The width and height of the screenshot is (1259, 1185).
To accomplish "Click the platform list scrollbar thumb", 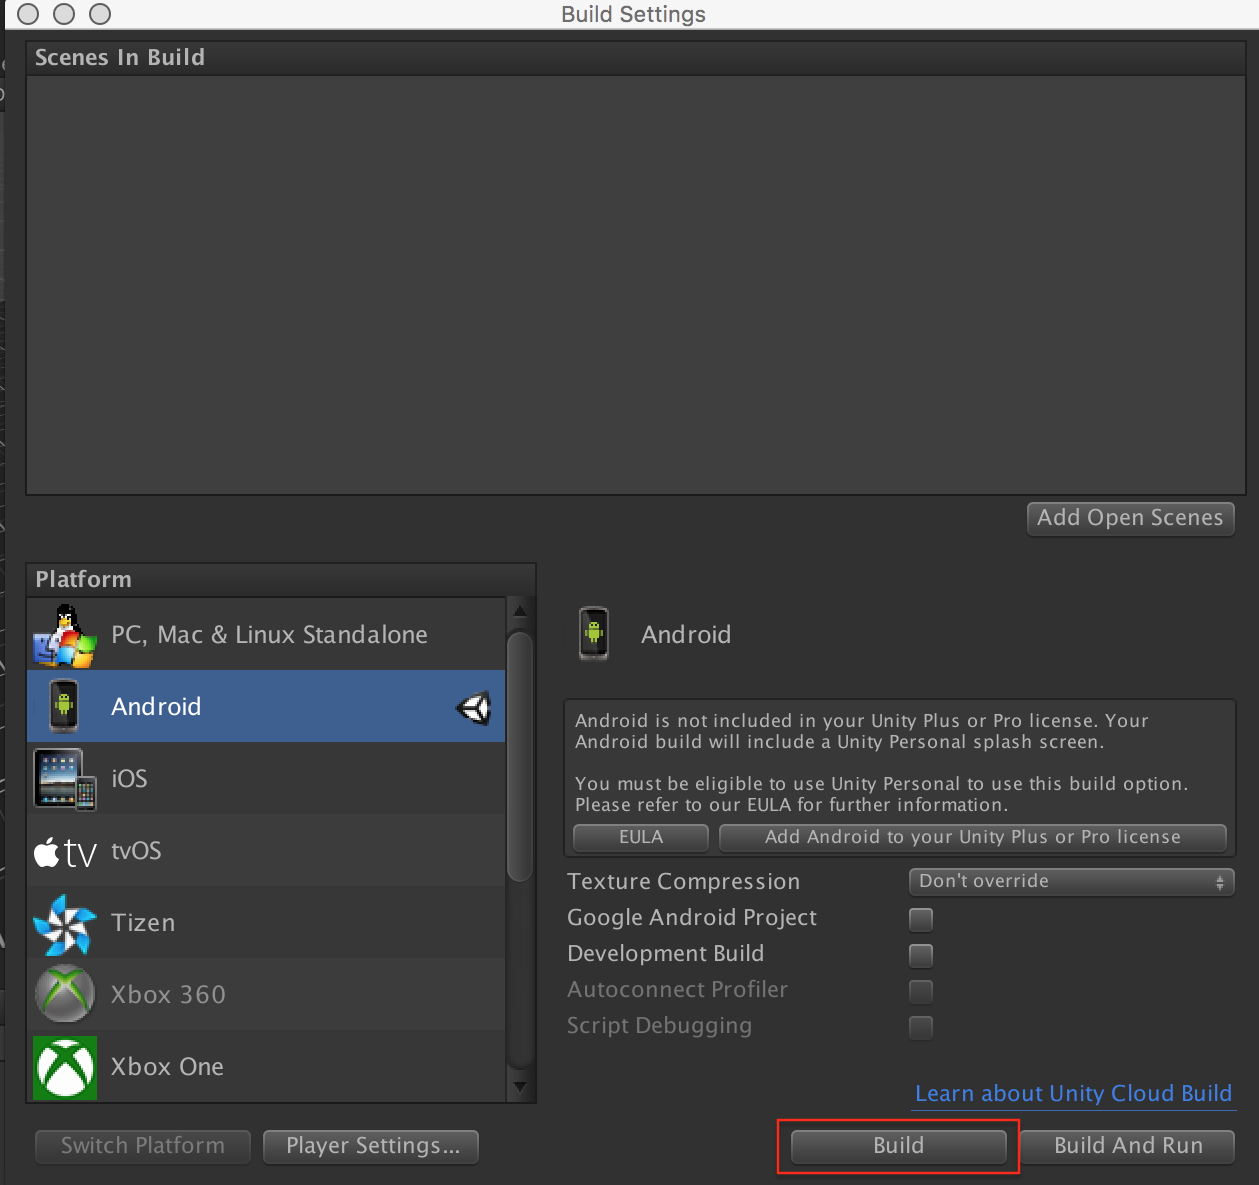I will pos(519,756).
